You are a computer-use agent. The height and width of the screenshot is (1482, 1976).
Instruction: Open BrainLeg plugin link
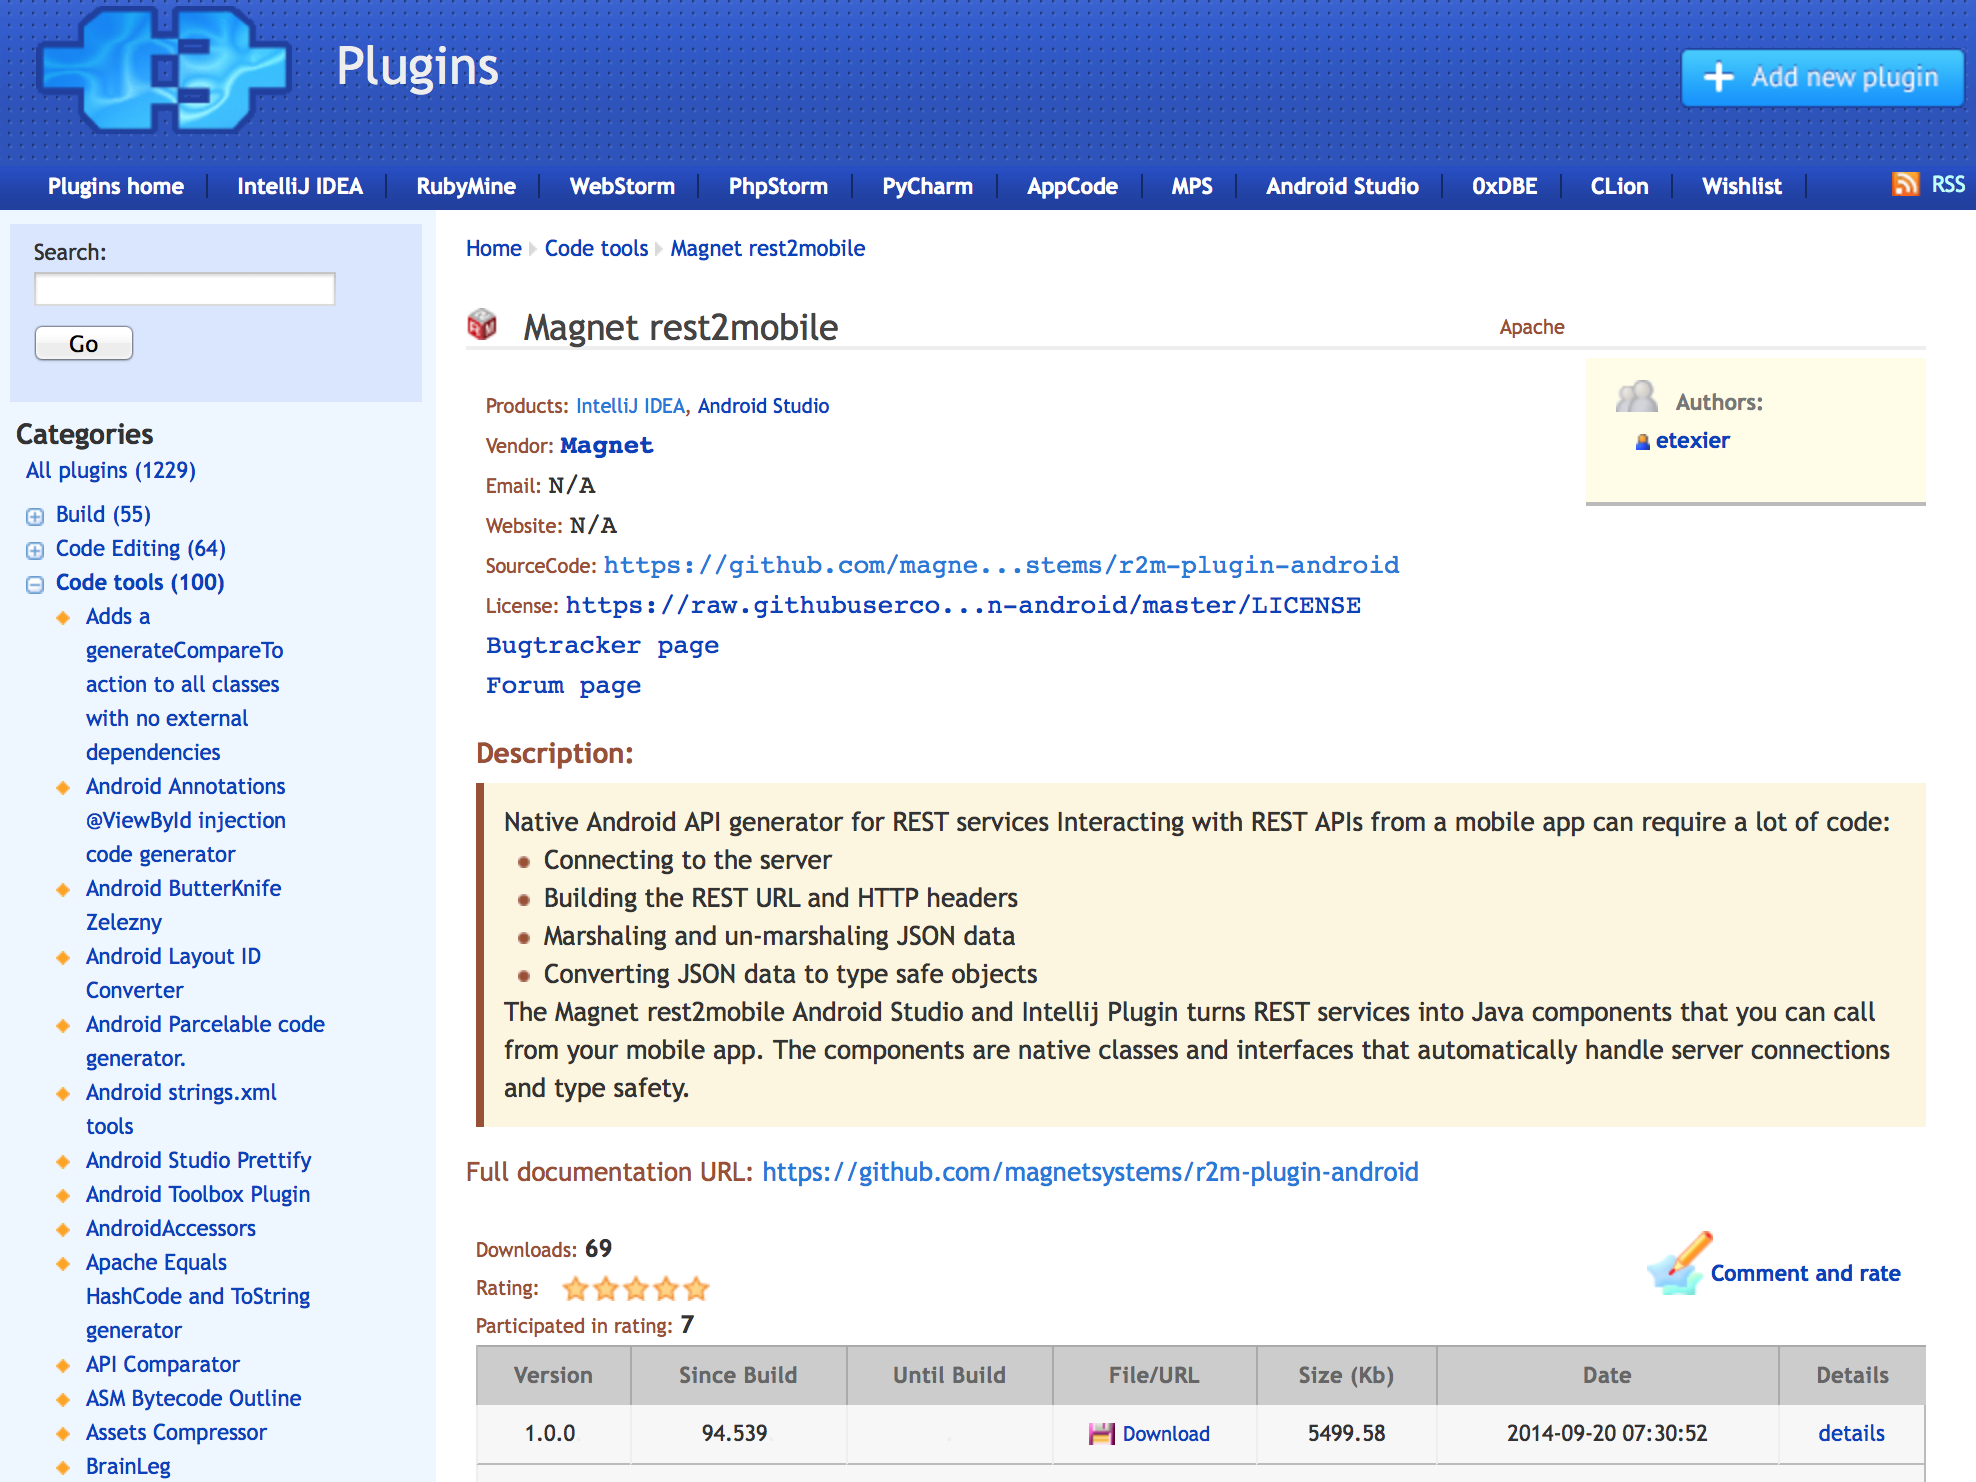[128, 1466]
